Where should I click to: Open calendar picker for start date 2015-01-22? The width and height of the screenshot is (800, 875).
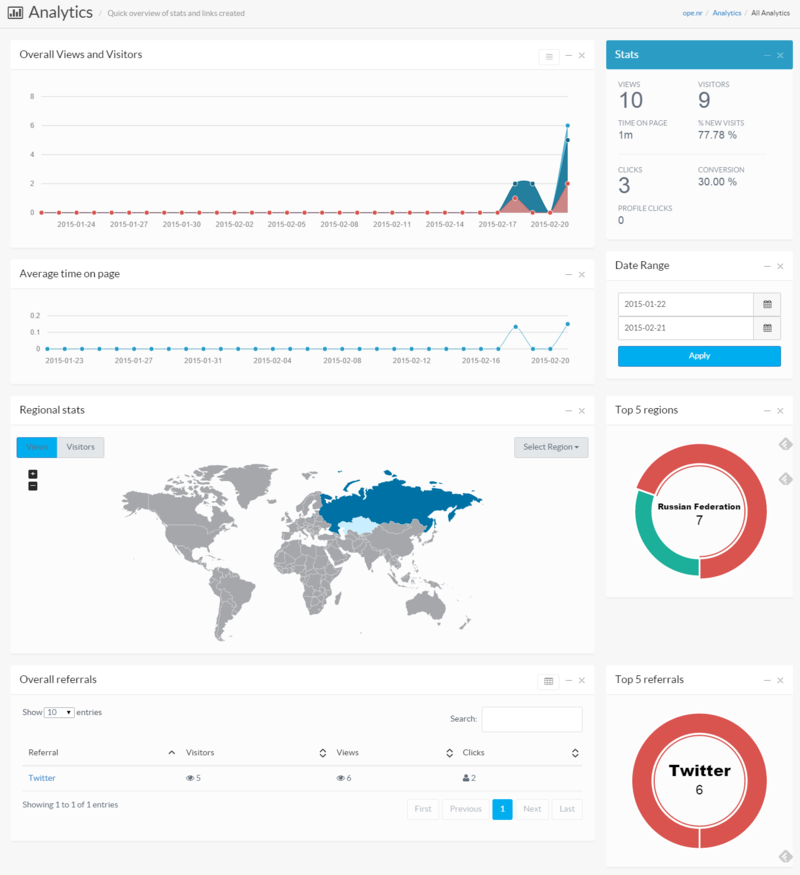pos(767,304)
